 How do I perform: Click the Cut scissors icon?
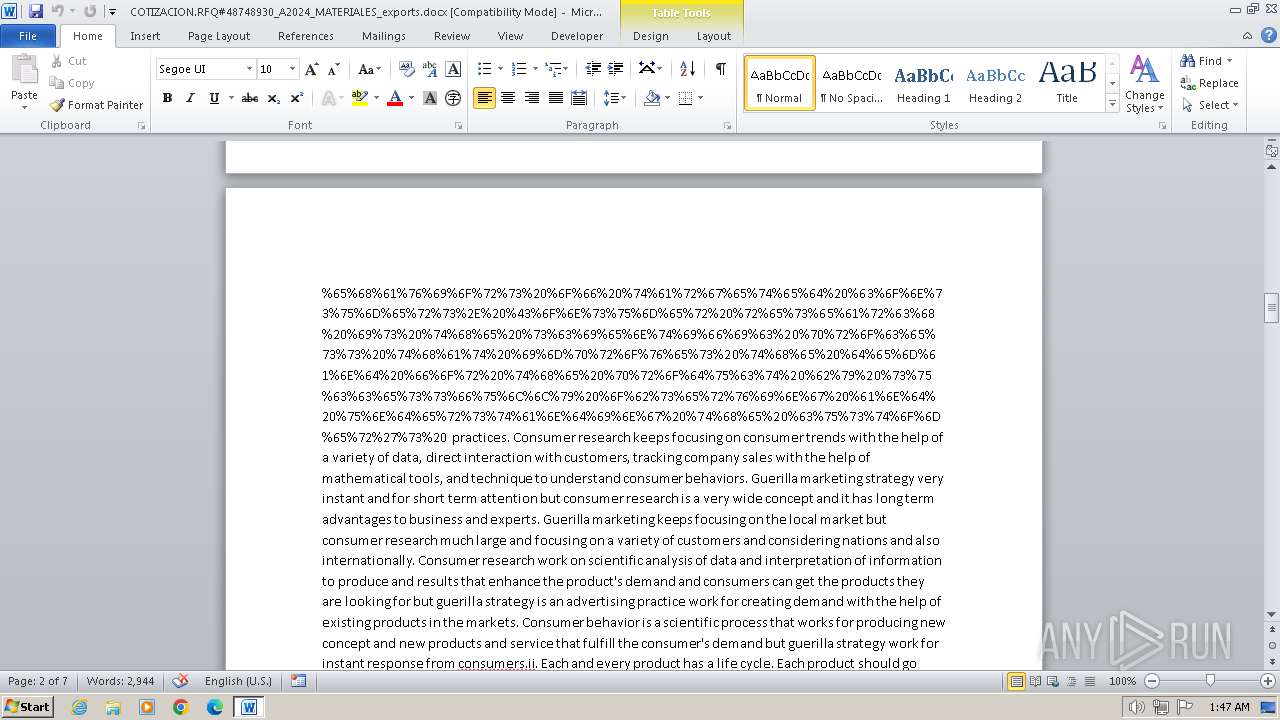(56, 61)
